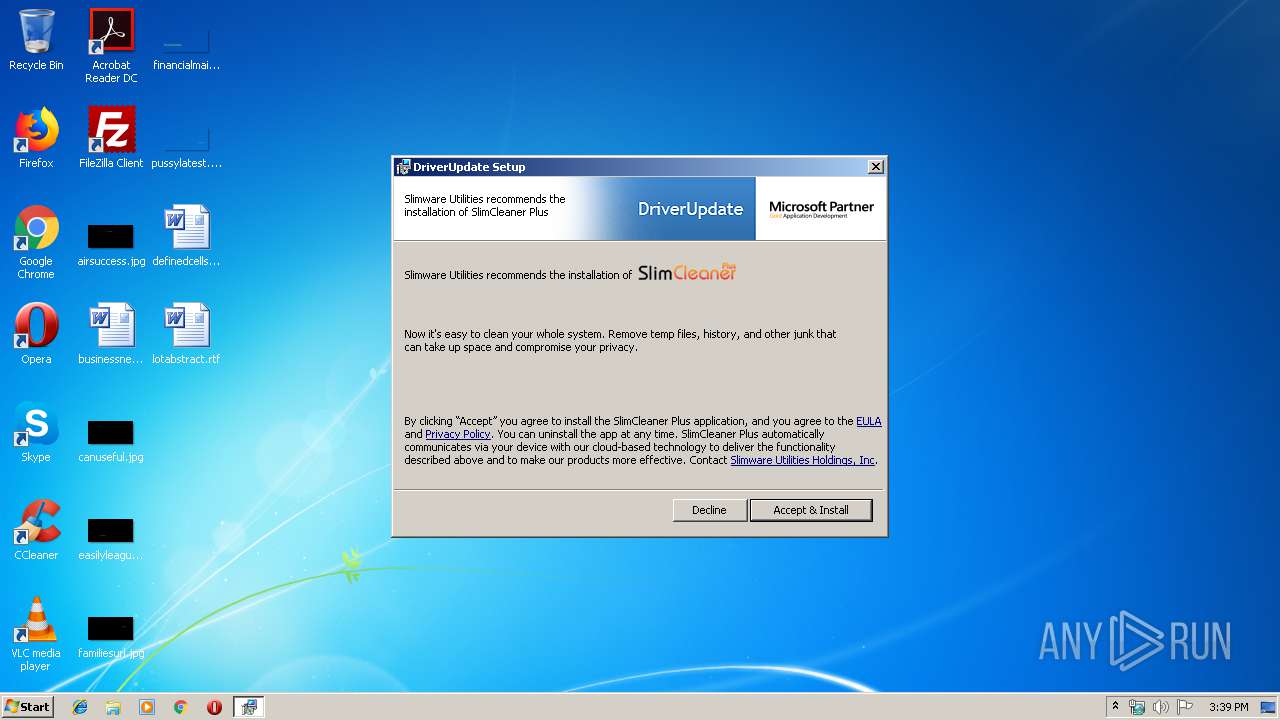Open the Skype desktop shortcut
The height and width of the screenshot is (720, 1280).
coord(36,432)
